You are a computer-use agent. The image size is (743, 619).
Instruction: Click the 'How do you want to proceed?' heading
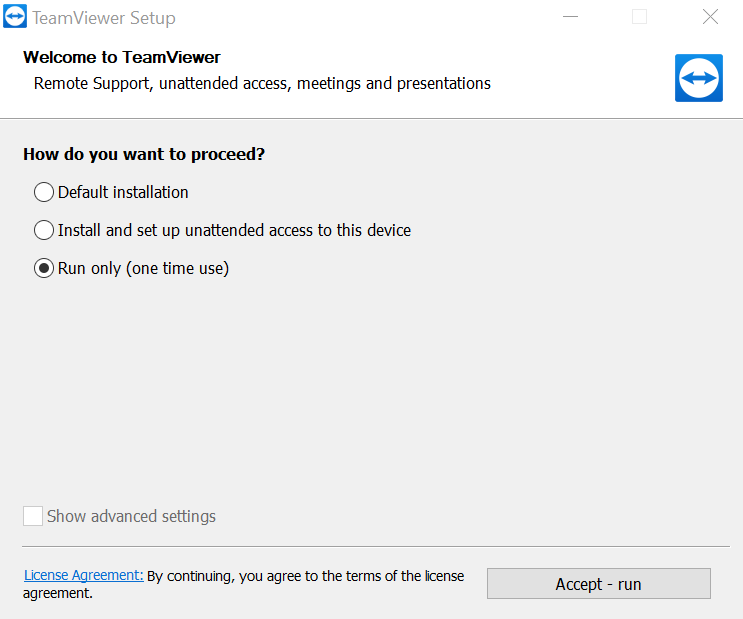pyautogui.click(x=144, y=154)
